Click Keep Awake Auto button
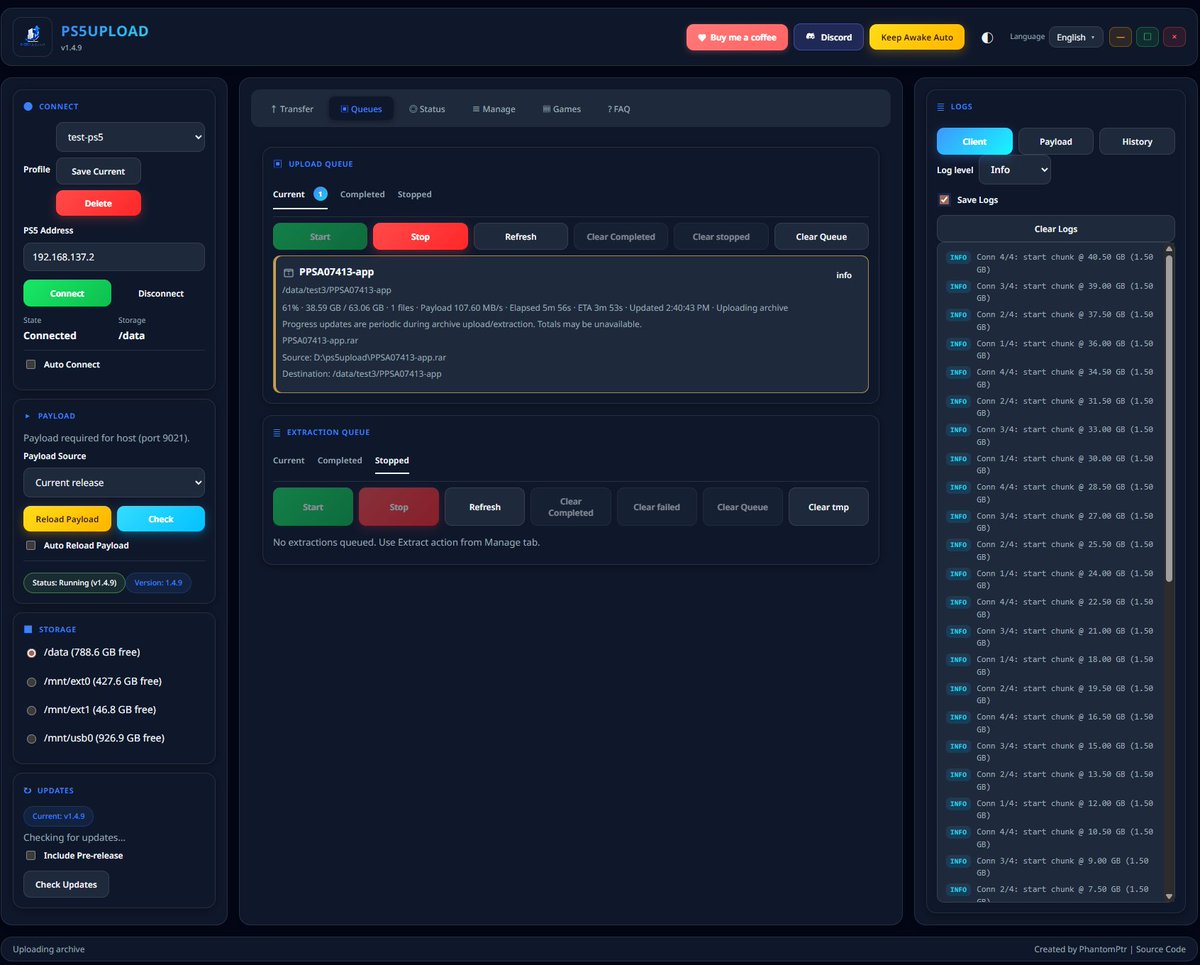The height and width of the screenshot is (965, 1200). (x=917, y=37)
